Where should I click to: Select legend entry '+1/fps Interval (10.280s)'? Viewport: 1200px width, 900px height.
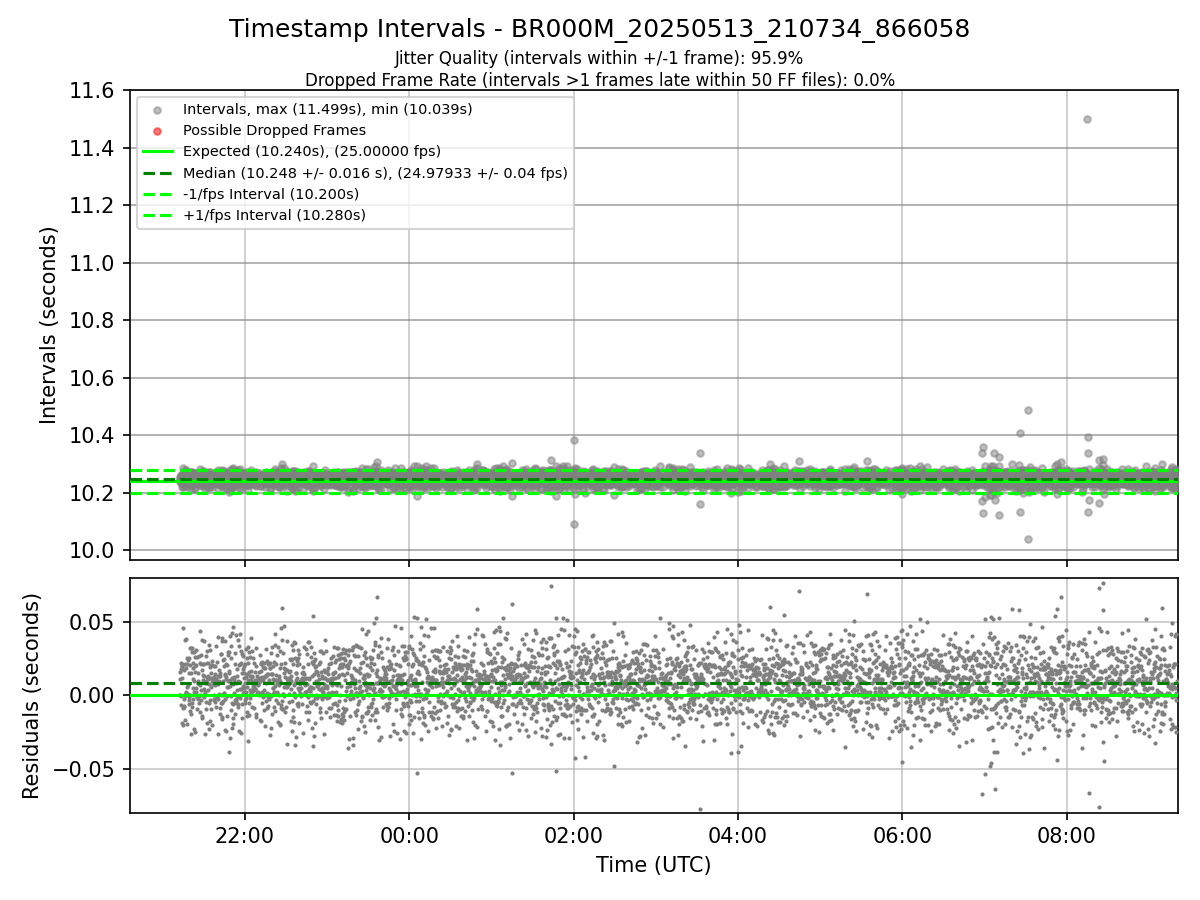point(274,215)
